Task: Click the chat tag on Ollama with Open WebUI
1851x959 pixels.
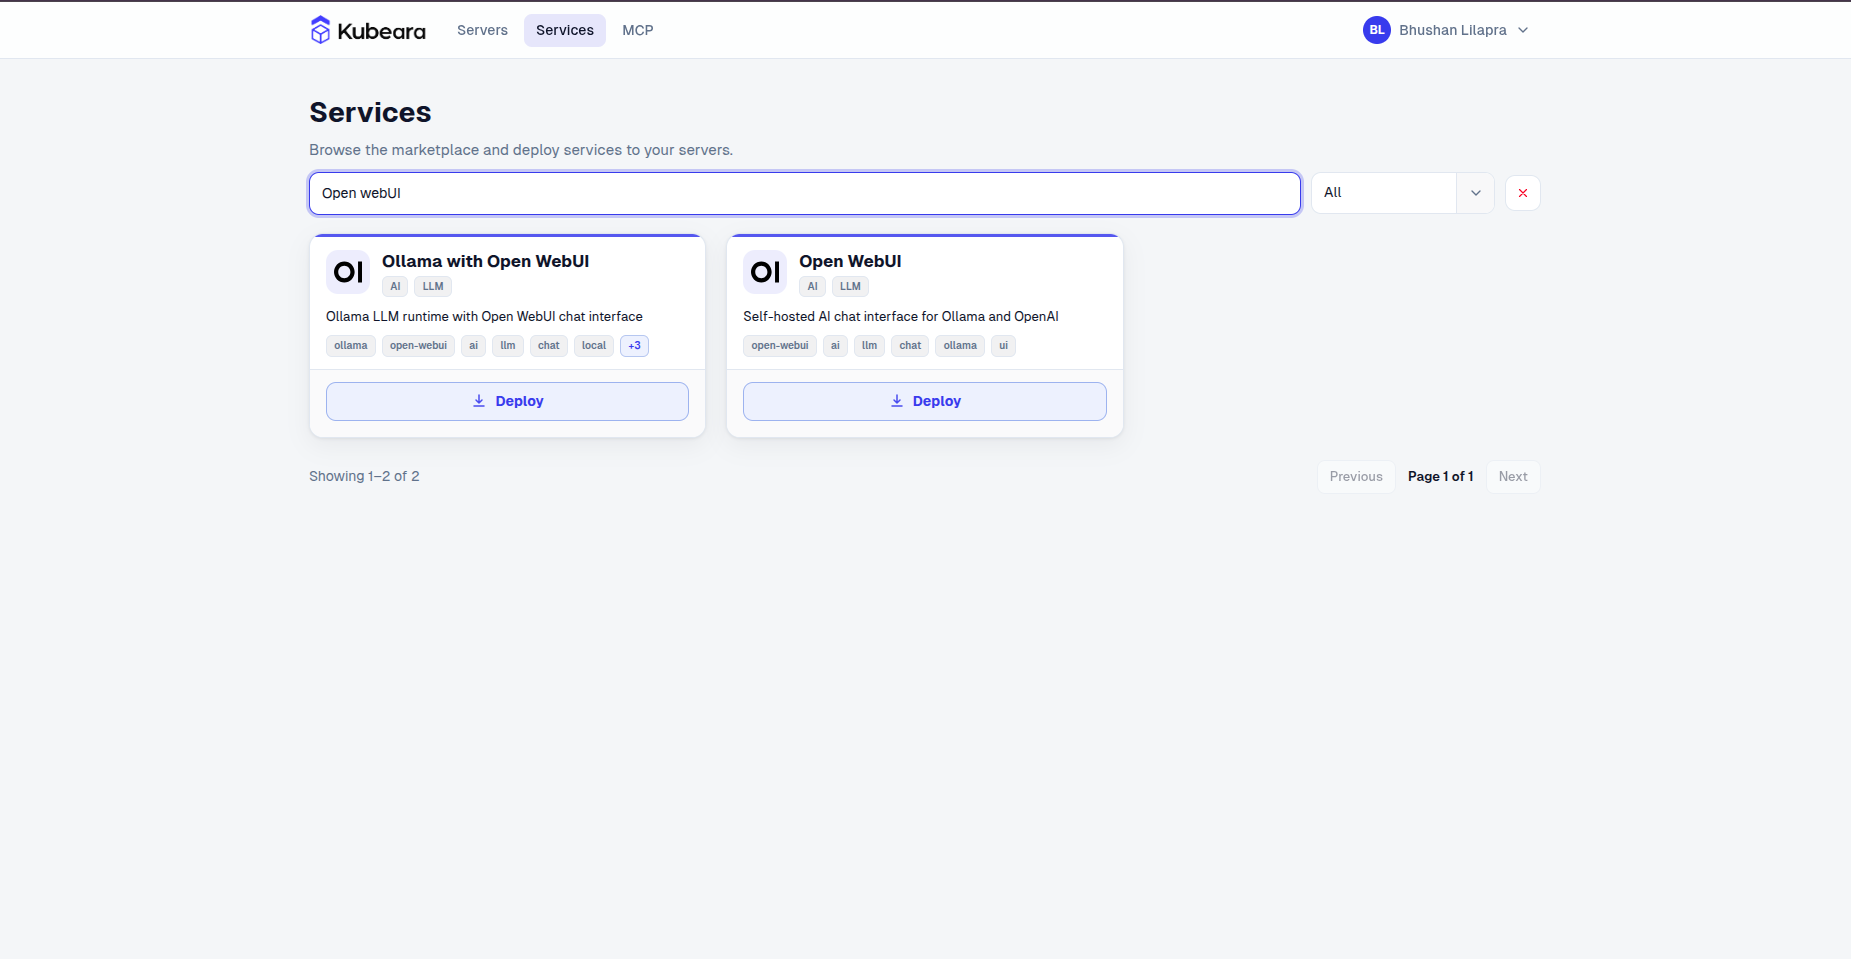Action: [x=549, y=346]
